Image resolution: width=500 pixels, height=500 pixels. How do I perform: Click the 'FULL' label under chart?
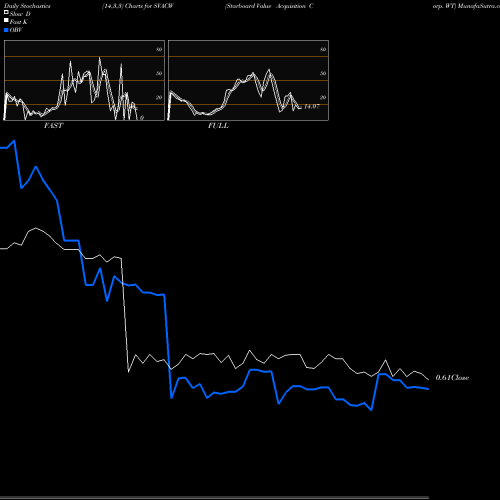pos(218,126)
